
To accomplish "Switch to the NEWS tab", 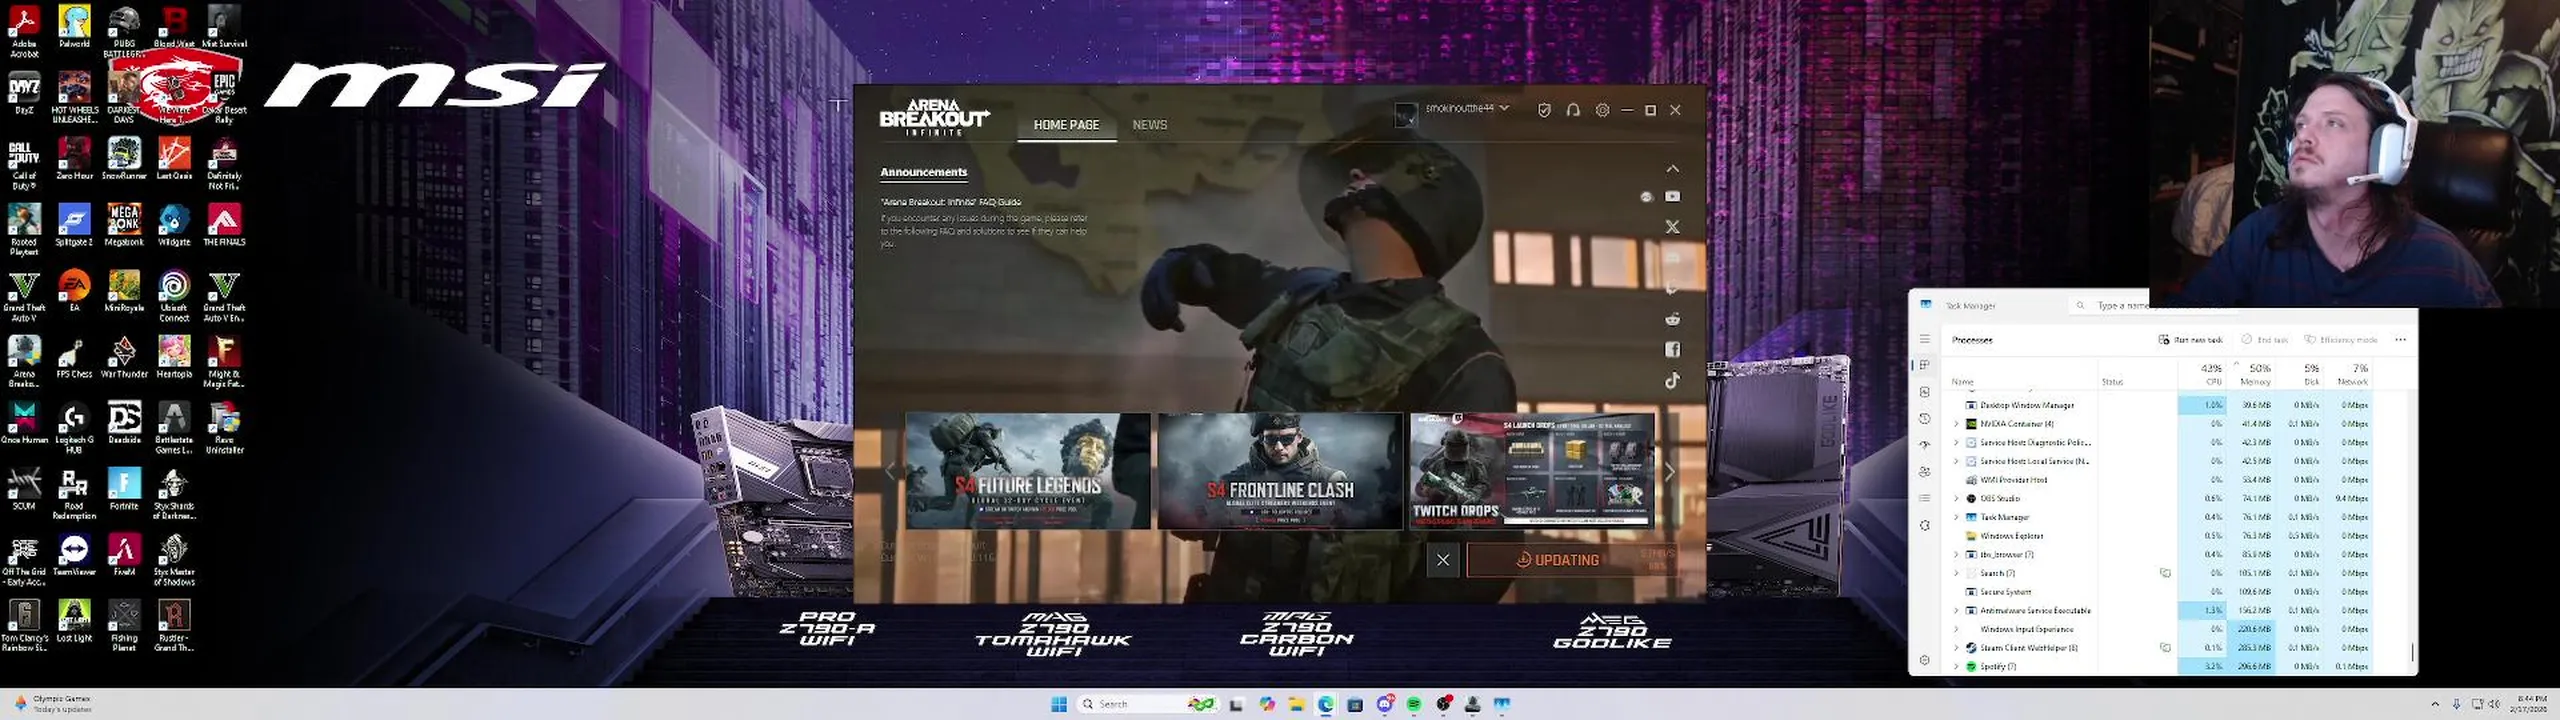I will pos(1149,125).
